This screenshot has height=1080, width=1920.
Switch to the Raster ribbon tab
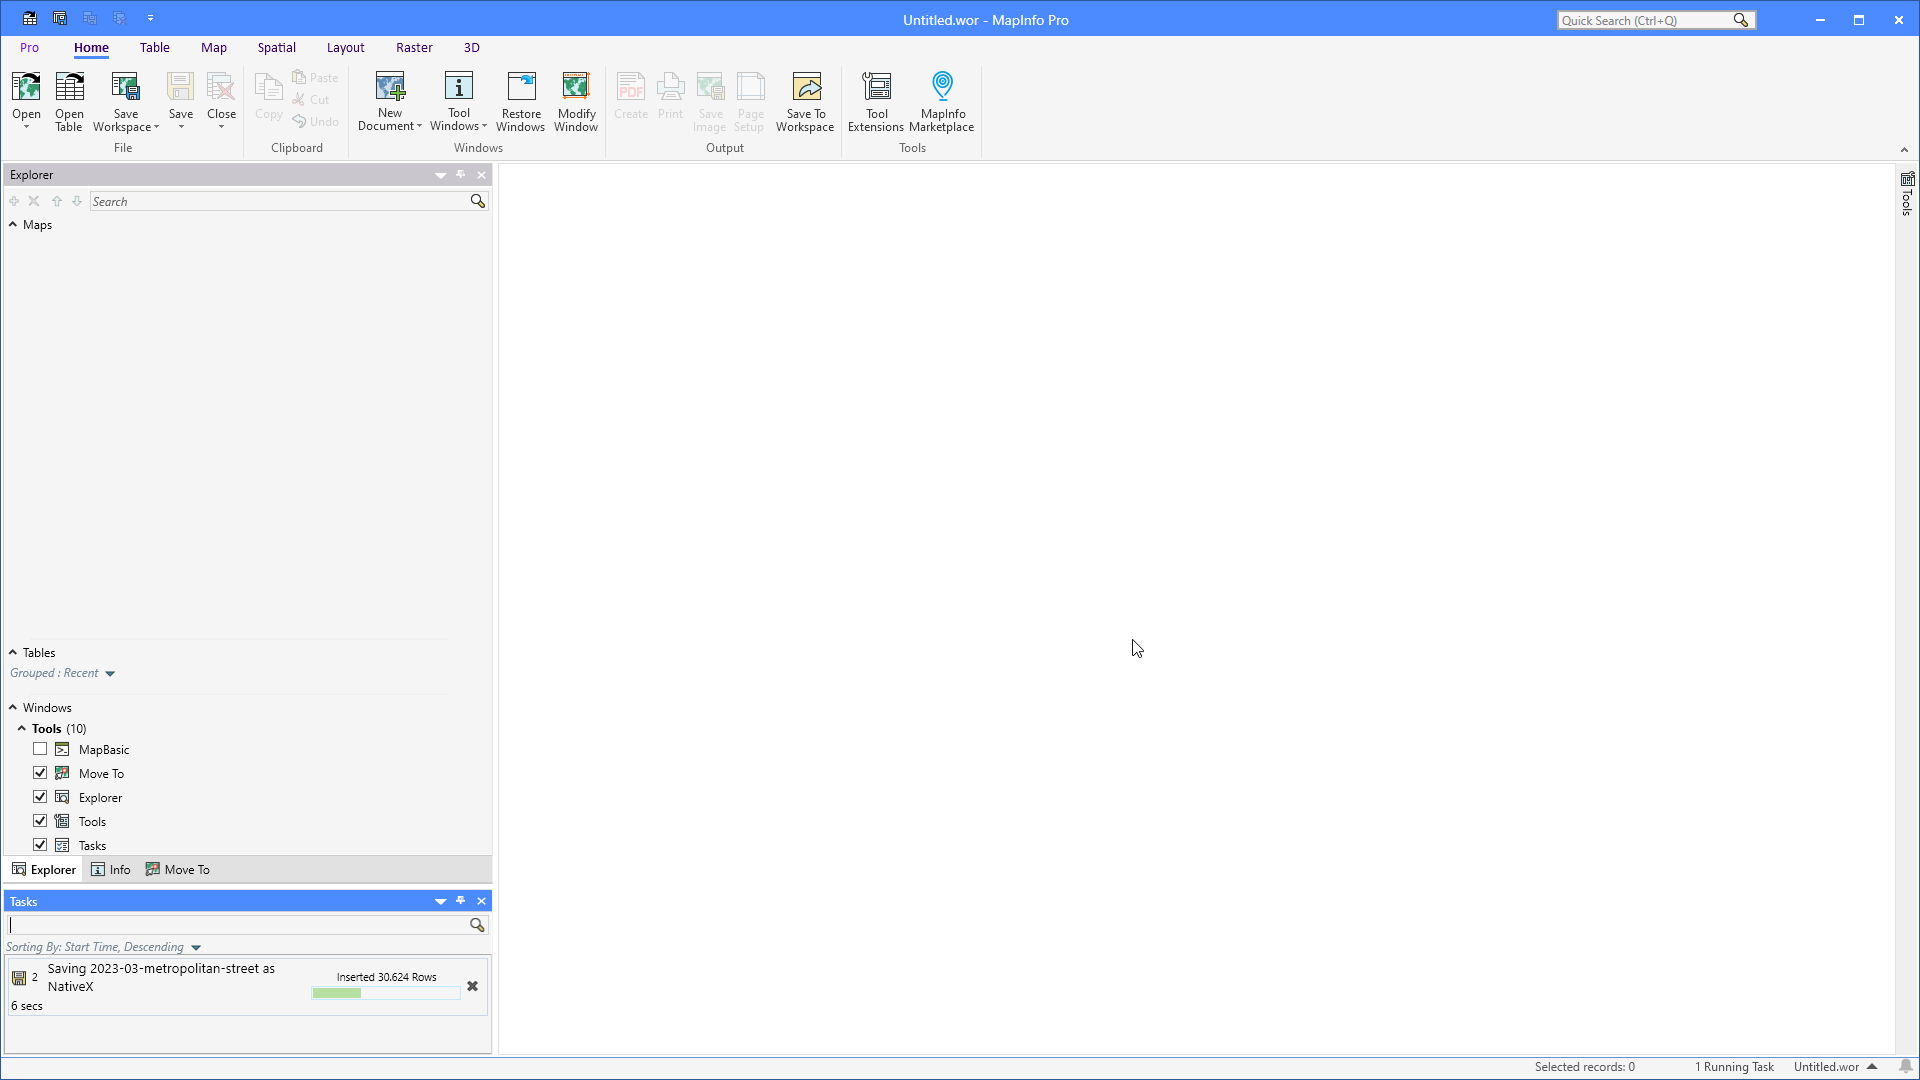(x=414, y=48)
